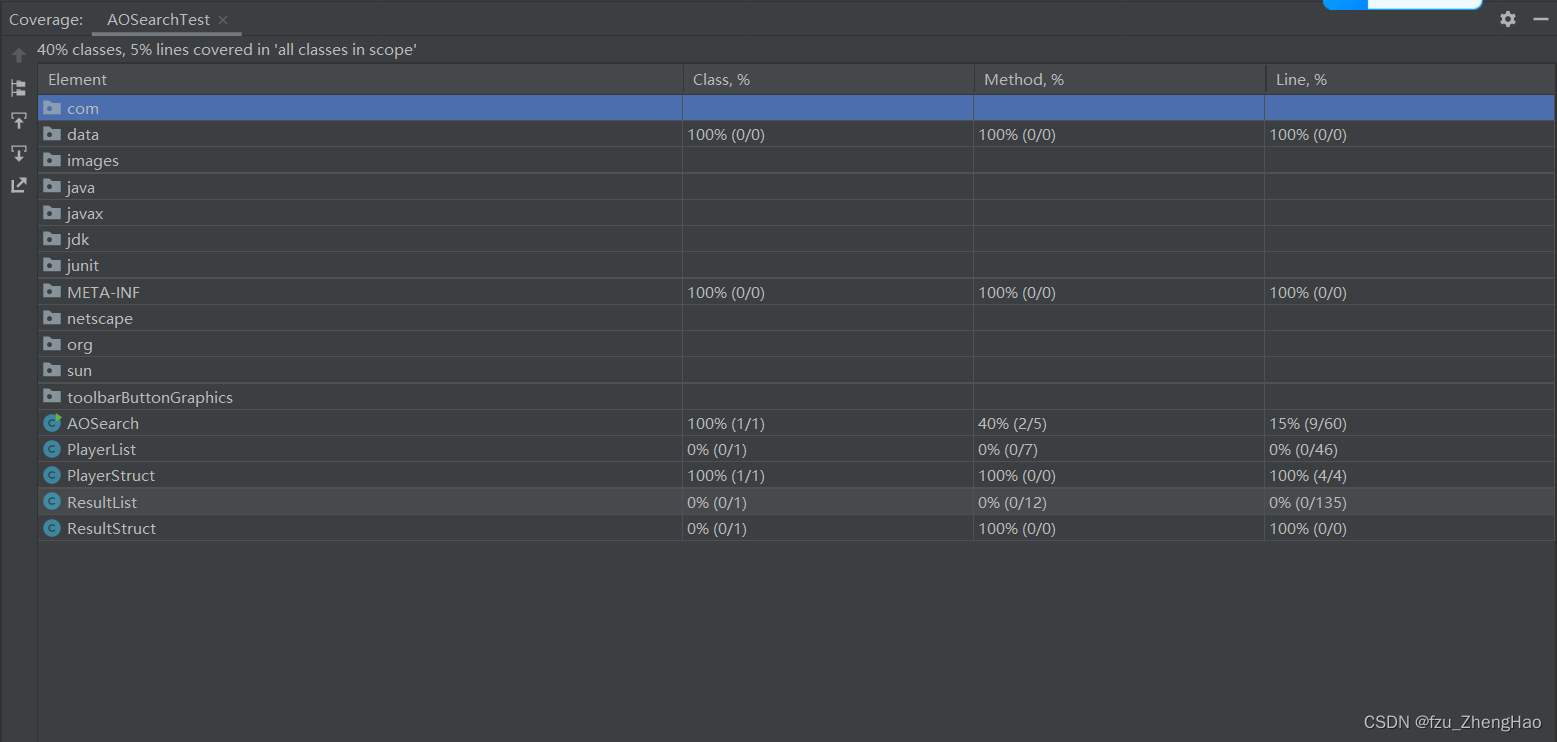Hide the Coverage tool window with minus icon
Viewport: 1557px width, 742px height.
click(1540, 19)
